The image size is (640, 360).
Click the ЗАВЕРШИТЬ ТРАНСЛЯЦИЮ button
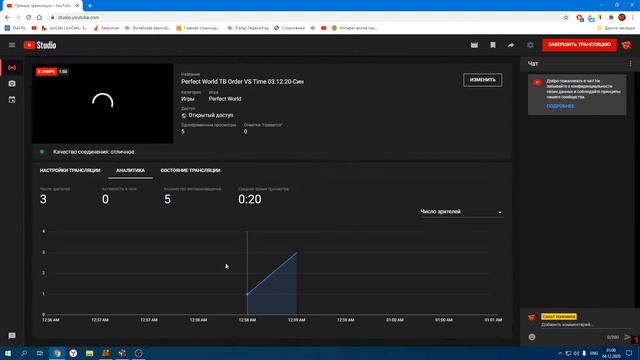(x=579, y=44)
